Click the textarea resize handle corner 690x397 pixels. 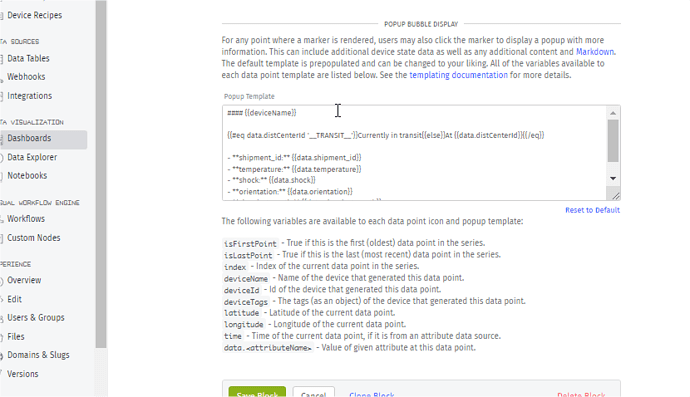tap(615, 196)
